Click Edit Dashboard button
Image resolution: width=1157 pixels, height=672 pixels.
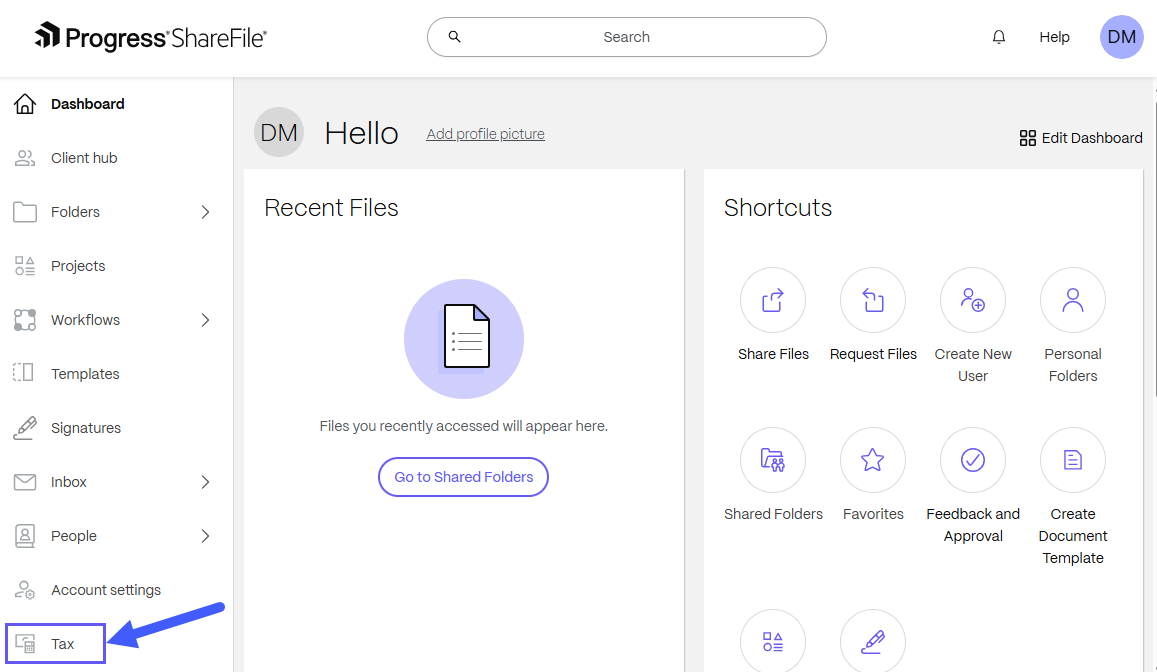(x=1081, y=138)
